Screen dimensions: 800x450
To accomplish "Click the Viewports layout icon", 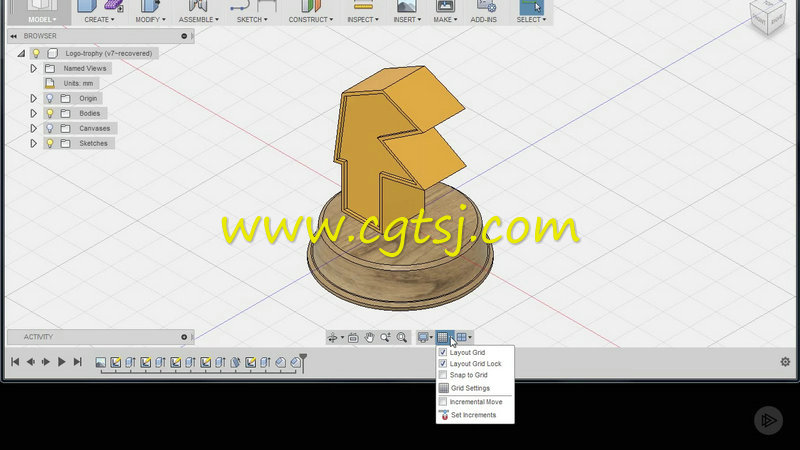I will 461,337.
